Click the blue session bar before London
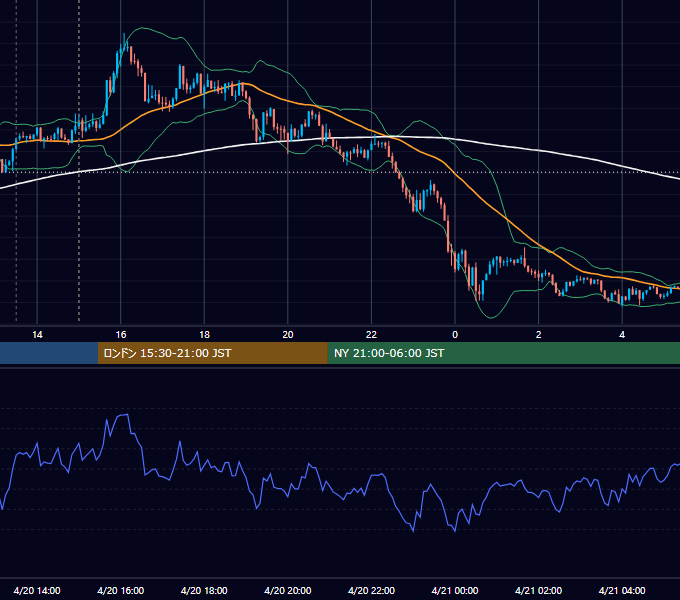Viewport: 680px width, 600px height. click(x=49, y=353)
